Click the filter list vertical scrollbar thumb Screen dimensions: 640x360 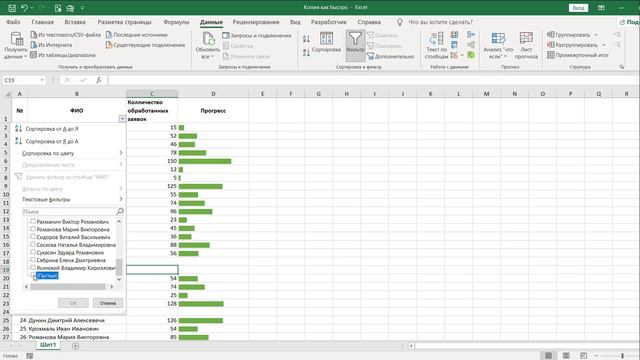click(x=119, y=267)
